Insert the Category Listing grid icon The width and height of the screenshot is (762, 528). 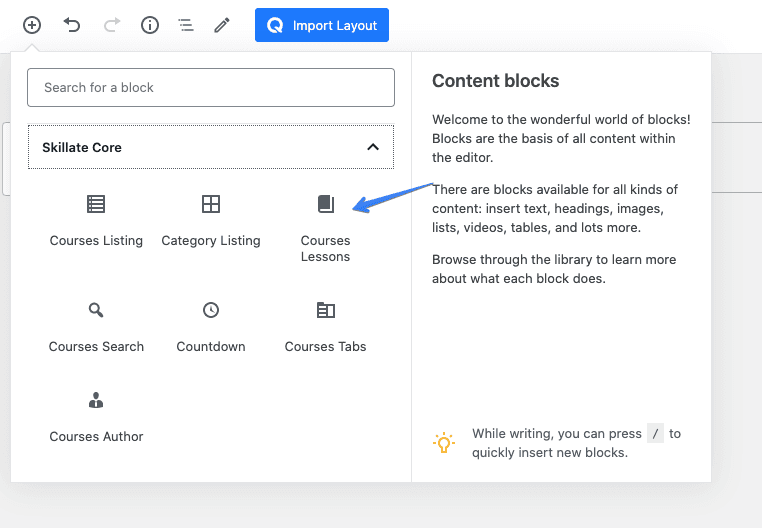(211, 204)
